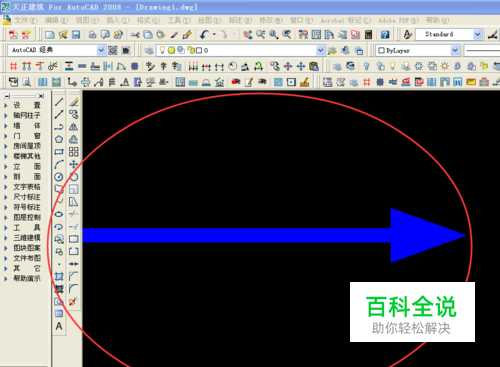500x367 pixels.
Task: Open the AutoCAD 经典 workspace dropdown
Action: coord(101,50)
